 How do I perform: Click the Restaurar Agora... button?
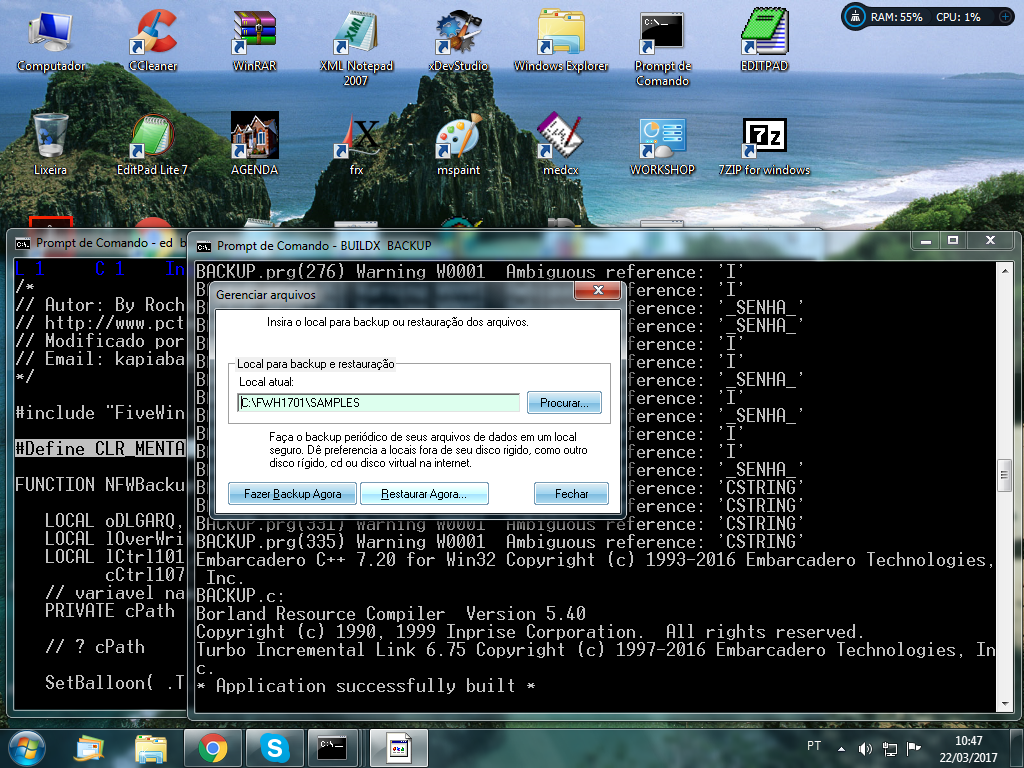(424, 494)
